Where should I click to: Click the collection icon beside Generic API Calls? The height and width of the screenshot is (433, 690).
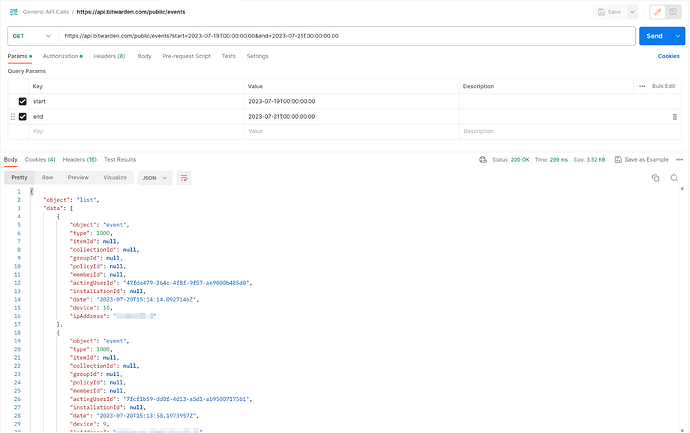[x=14, y=12]
